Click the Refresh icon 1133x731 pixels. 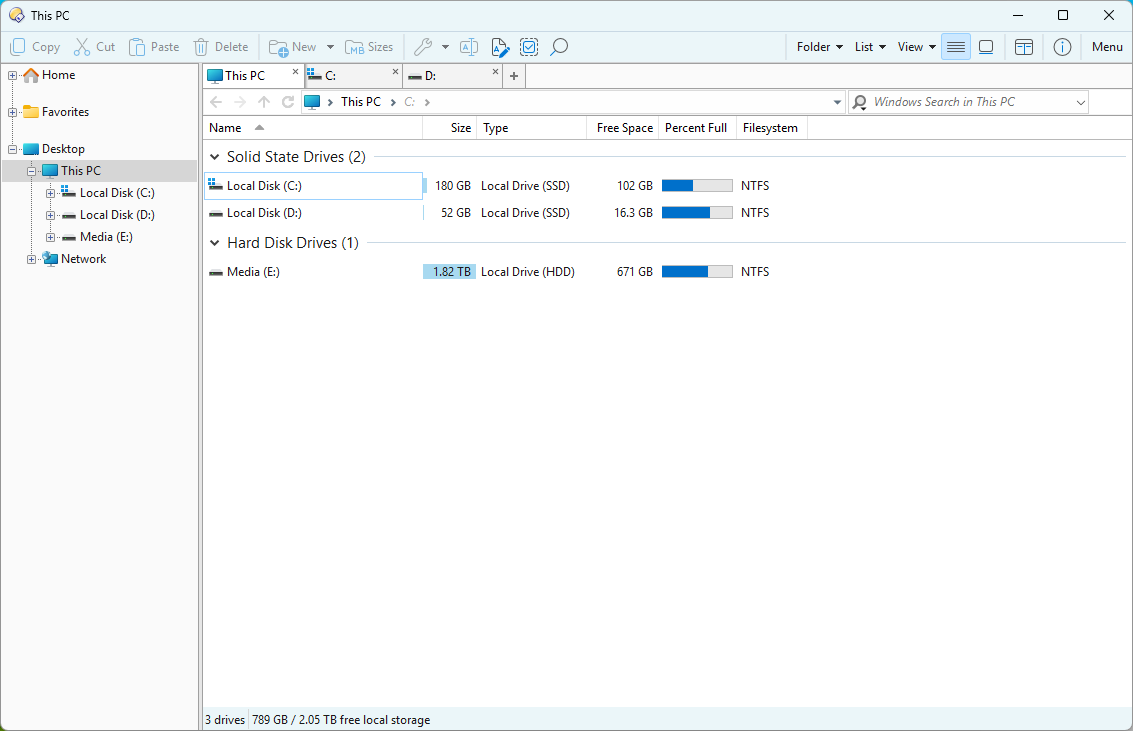(288, 102)
